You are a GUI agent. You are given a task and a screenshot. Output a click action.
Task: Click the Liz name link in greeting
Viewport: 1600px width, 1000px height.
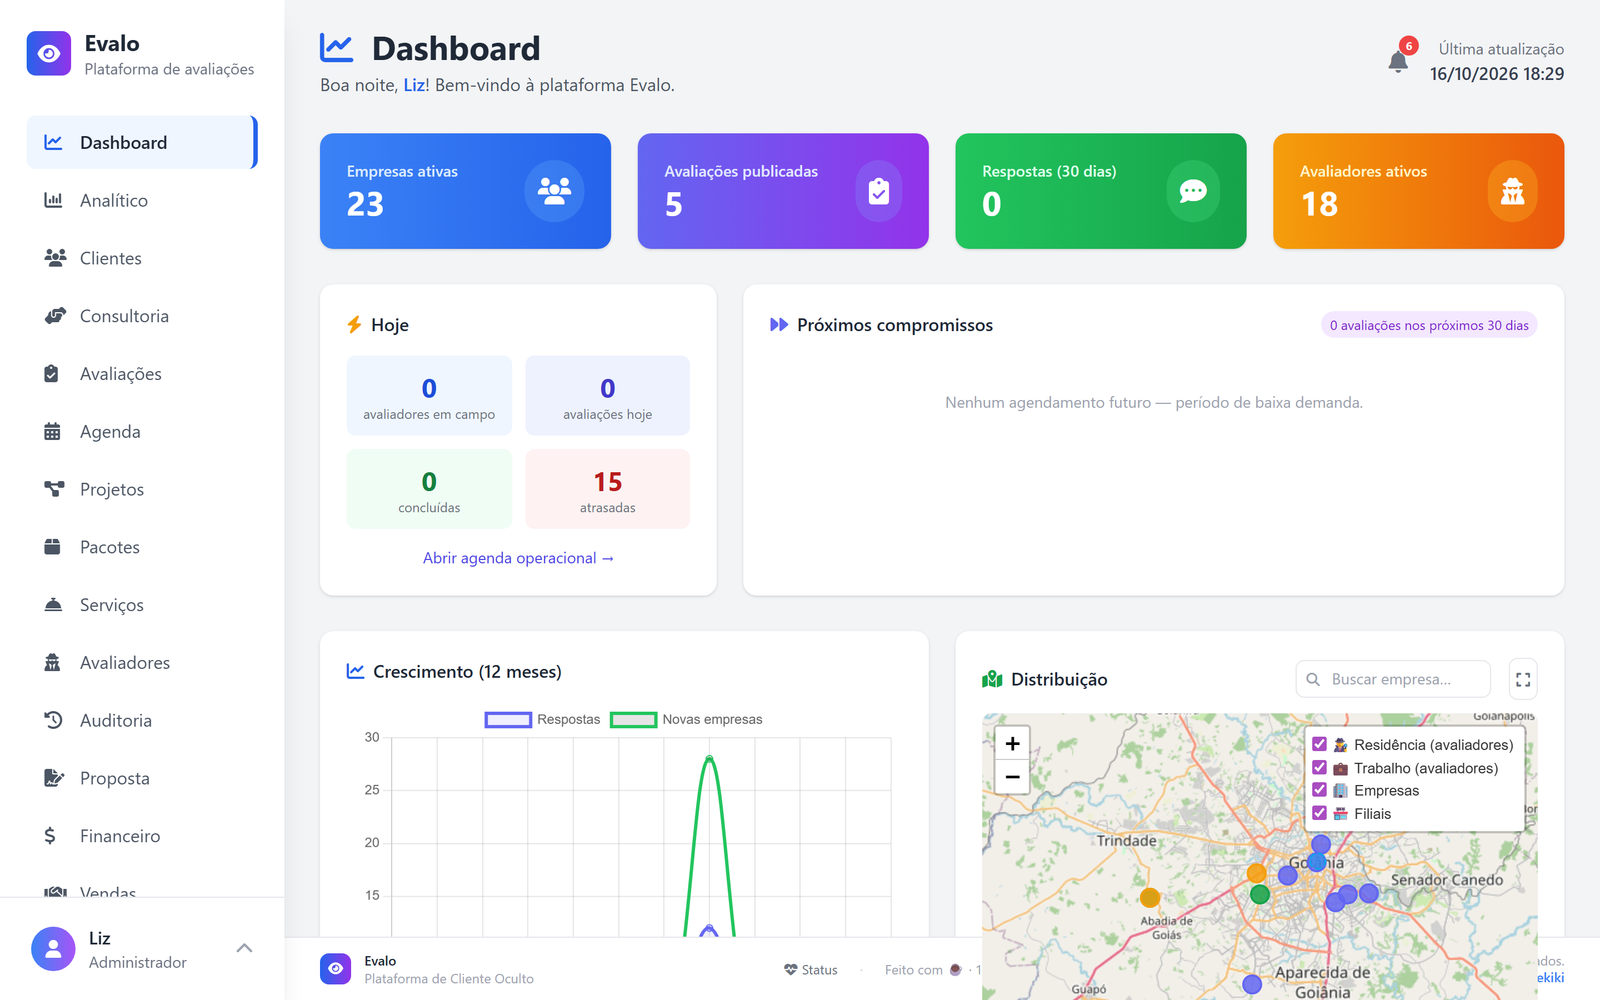414,85
